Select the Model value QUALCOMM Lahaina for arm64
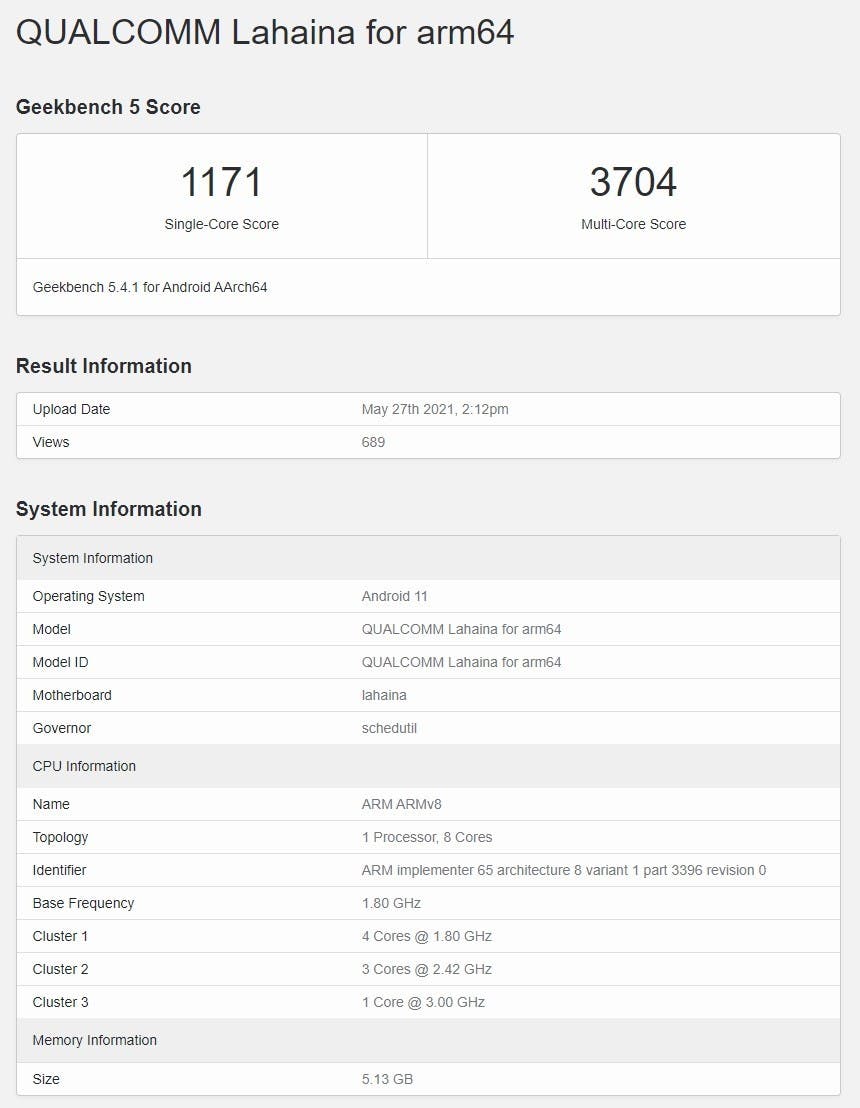Image resolution: width=860 pixels, height=1108 pixels. click(461, 630)
